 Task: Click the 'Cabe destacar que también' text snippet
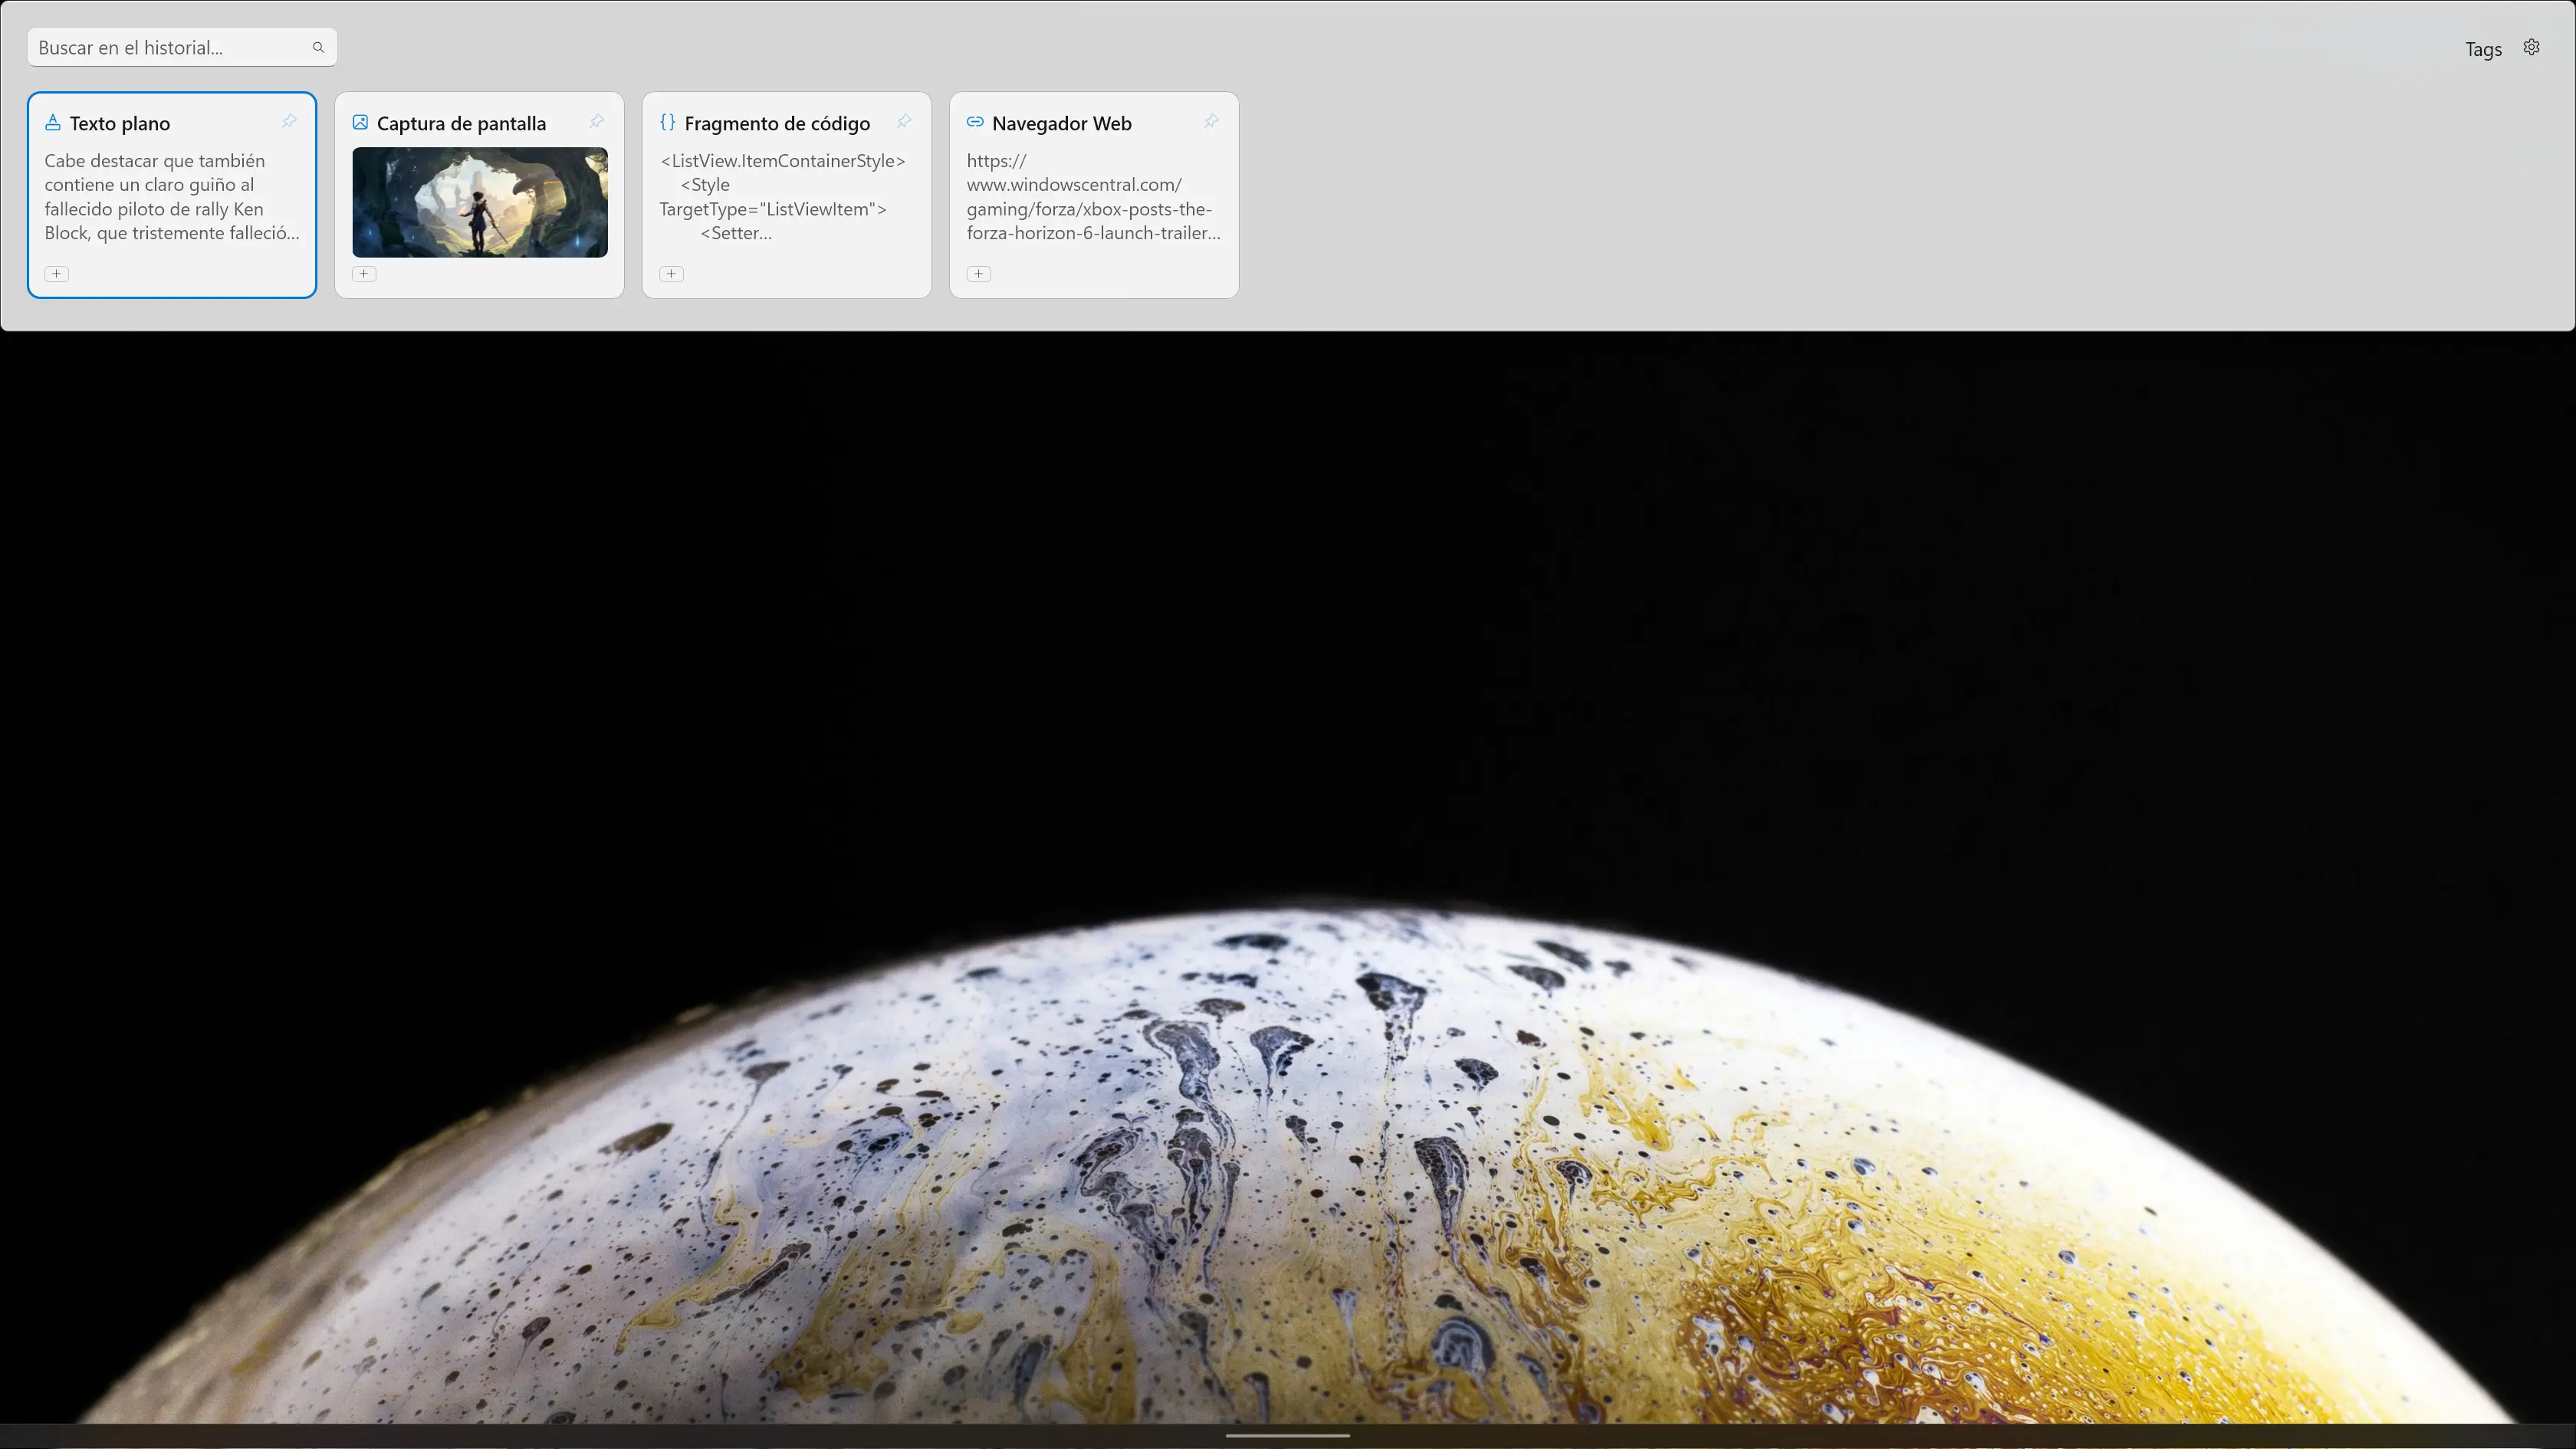172,197
